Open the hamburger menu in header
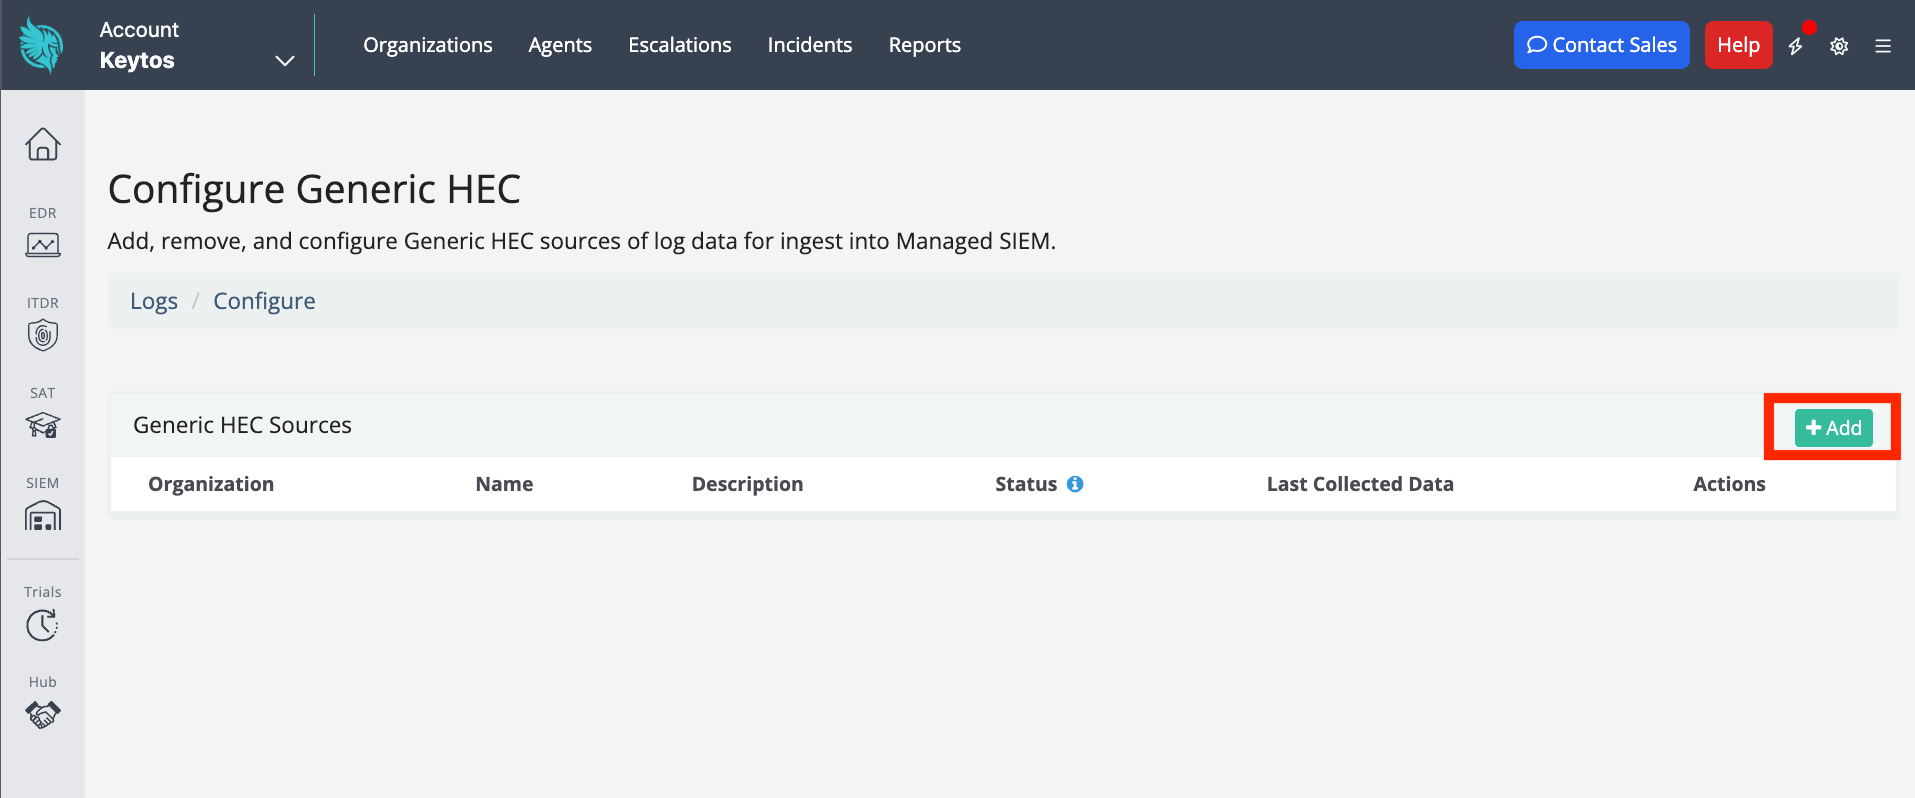This screenshot has height=798, width=1915. click(x=1883, y=46)
